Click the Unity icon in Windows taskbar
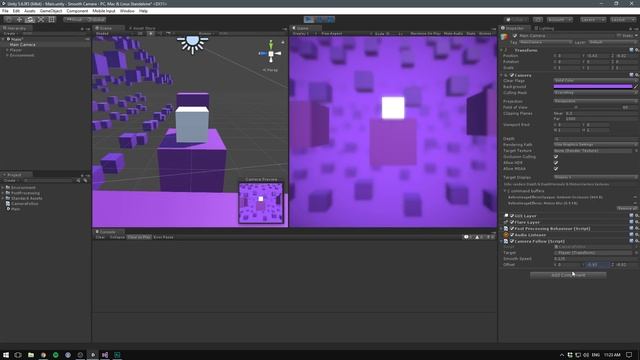The width and height of the screenshot is (640, 360). (93, 355)
